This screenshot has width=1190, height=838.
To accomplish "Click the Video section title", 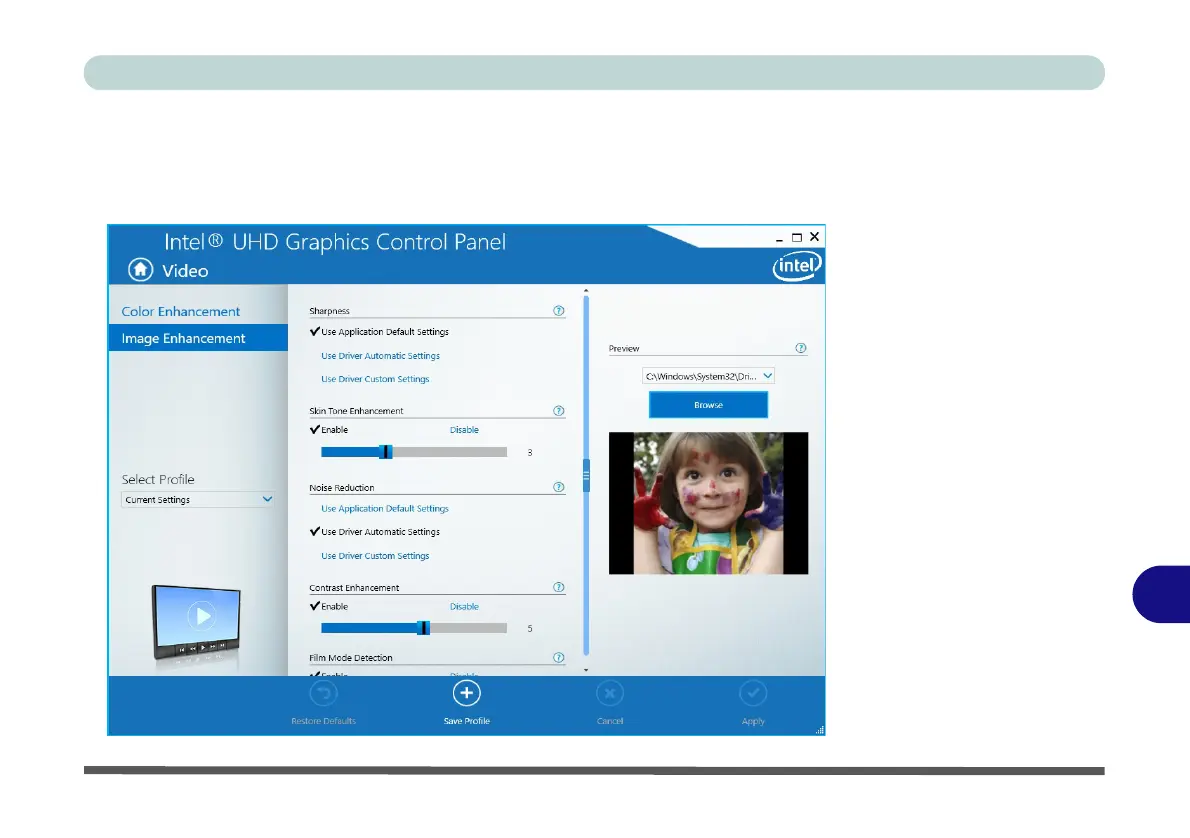I will [184, 271].
